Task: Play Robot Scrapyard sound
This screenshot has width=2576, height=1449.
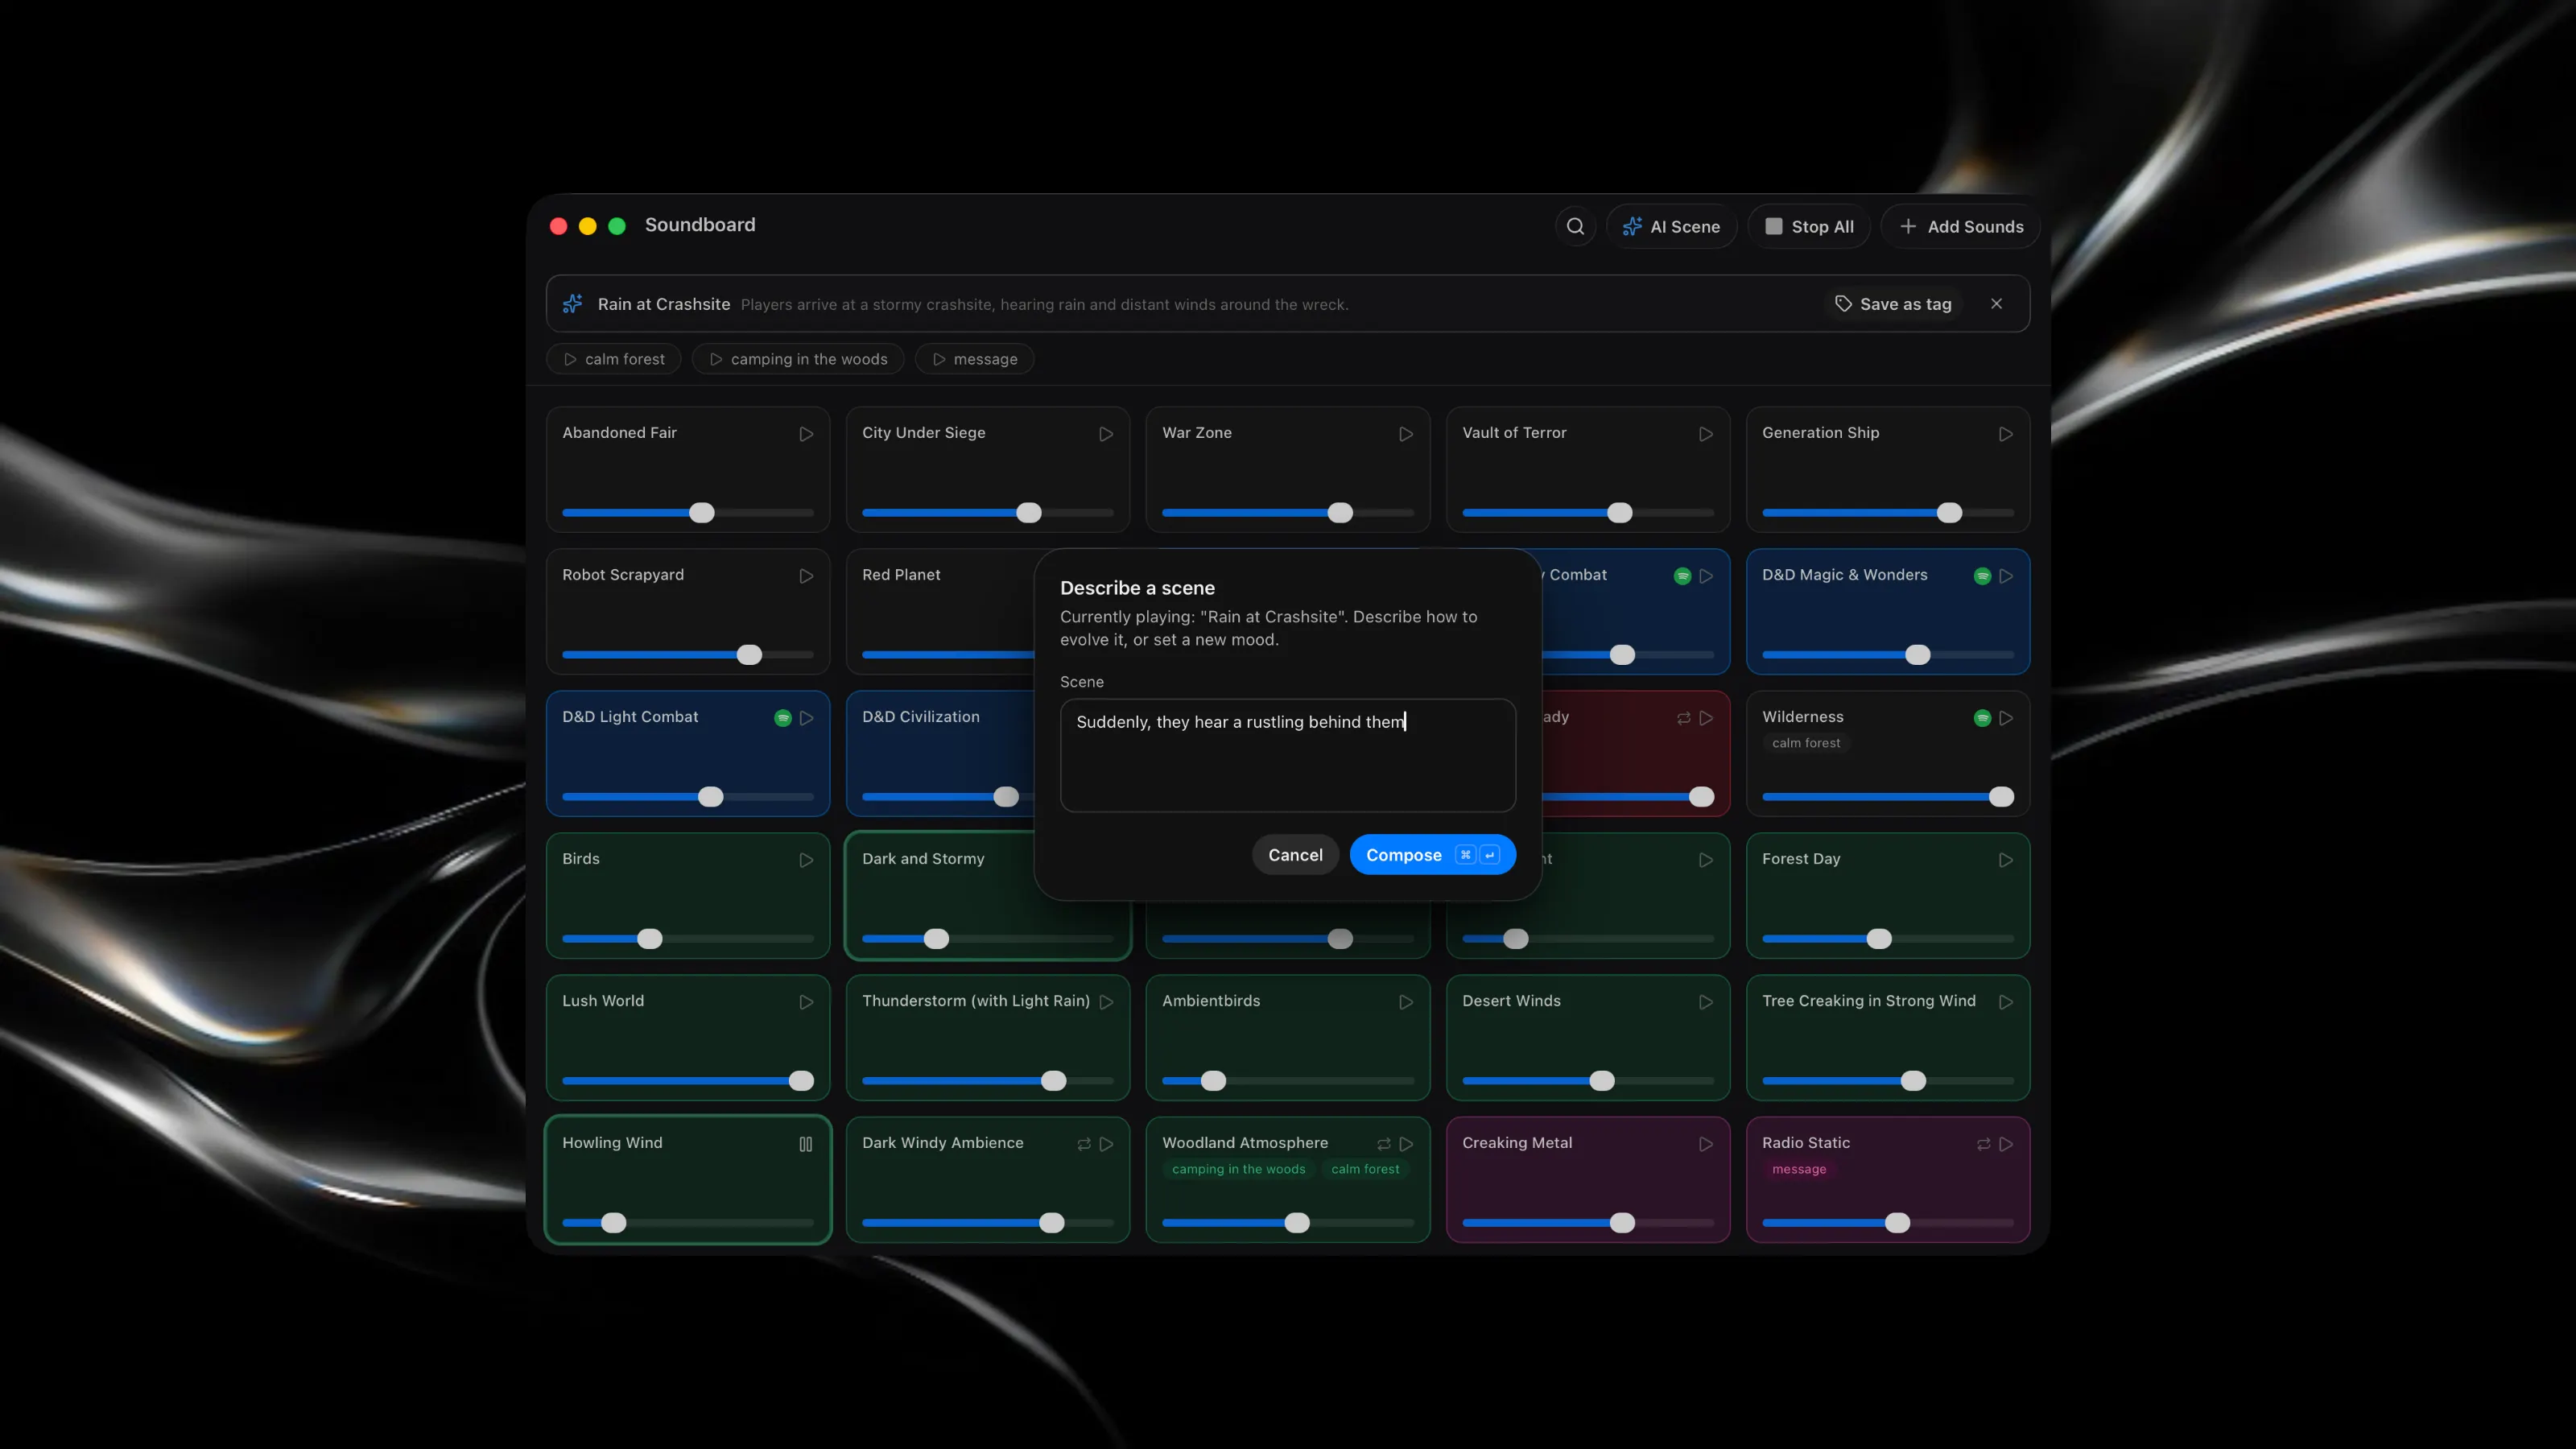Action: pyautogui.click(x=806, y=576)
